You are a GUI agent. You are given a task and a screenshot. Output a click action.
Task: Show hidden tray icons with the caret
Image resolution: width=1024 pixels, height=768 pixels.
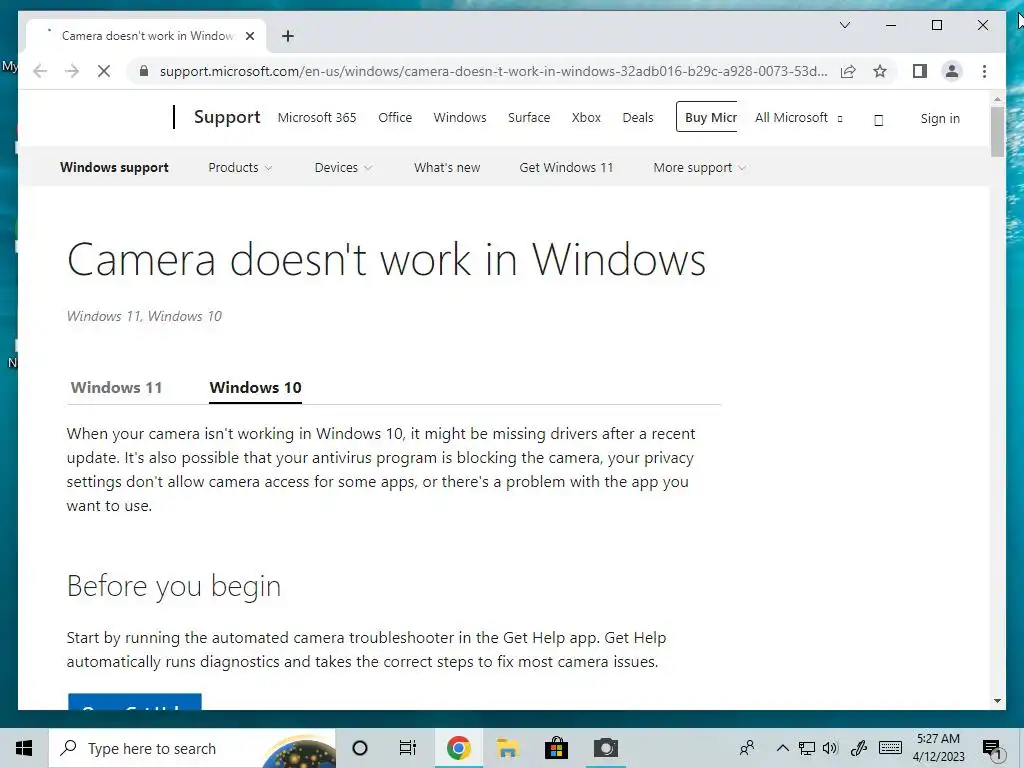[782, 748]
